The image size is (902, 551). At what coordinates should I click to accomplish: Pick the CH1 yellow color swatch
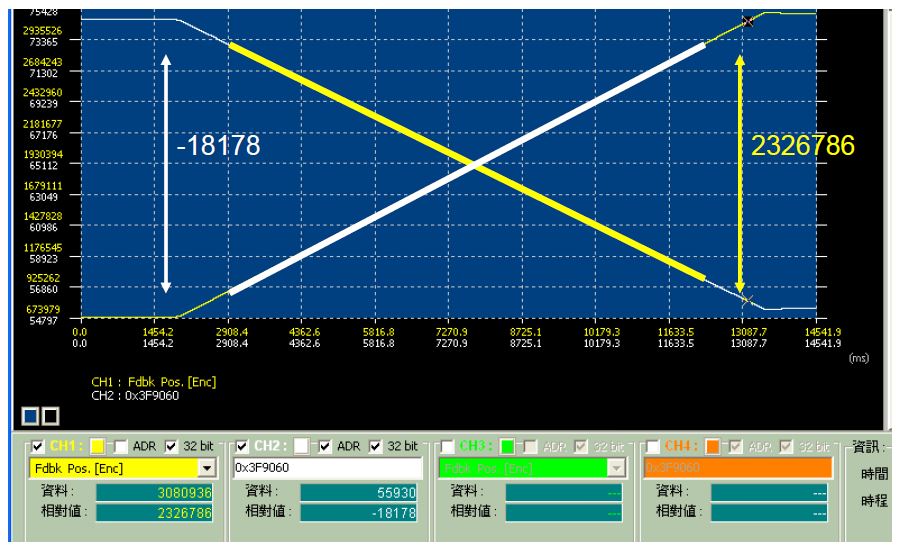98,445
